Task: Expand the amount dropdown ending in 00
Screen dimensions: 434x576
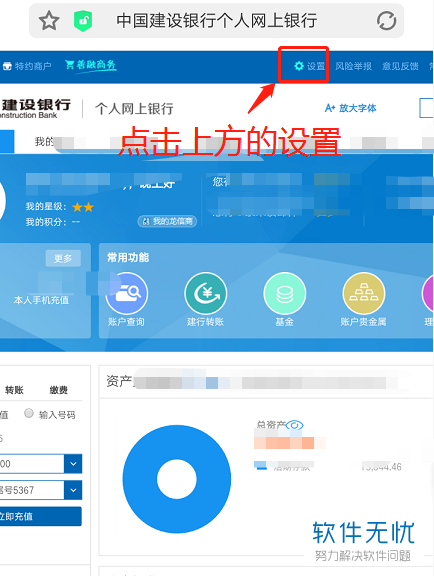Action: 73,464
